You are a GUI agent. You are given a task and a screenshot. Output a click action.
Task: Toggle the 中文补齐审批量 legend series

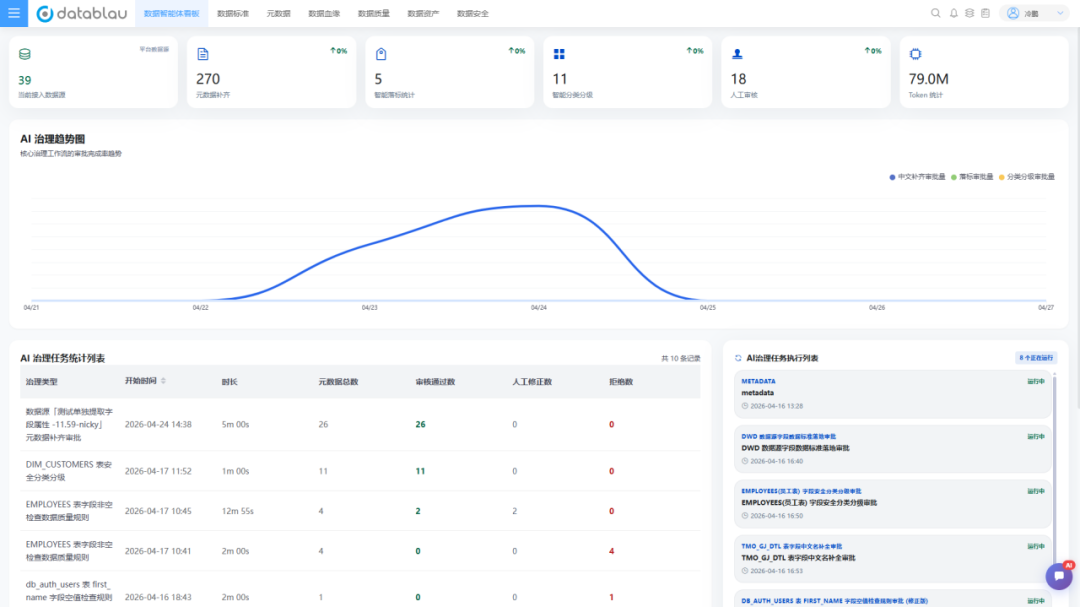click(x=915, y=177)
